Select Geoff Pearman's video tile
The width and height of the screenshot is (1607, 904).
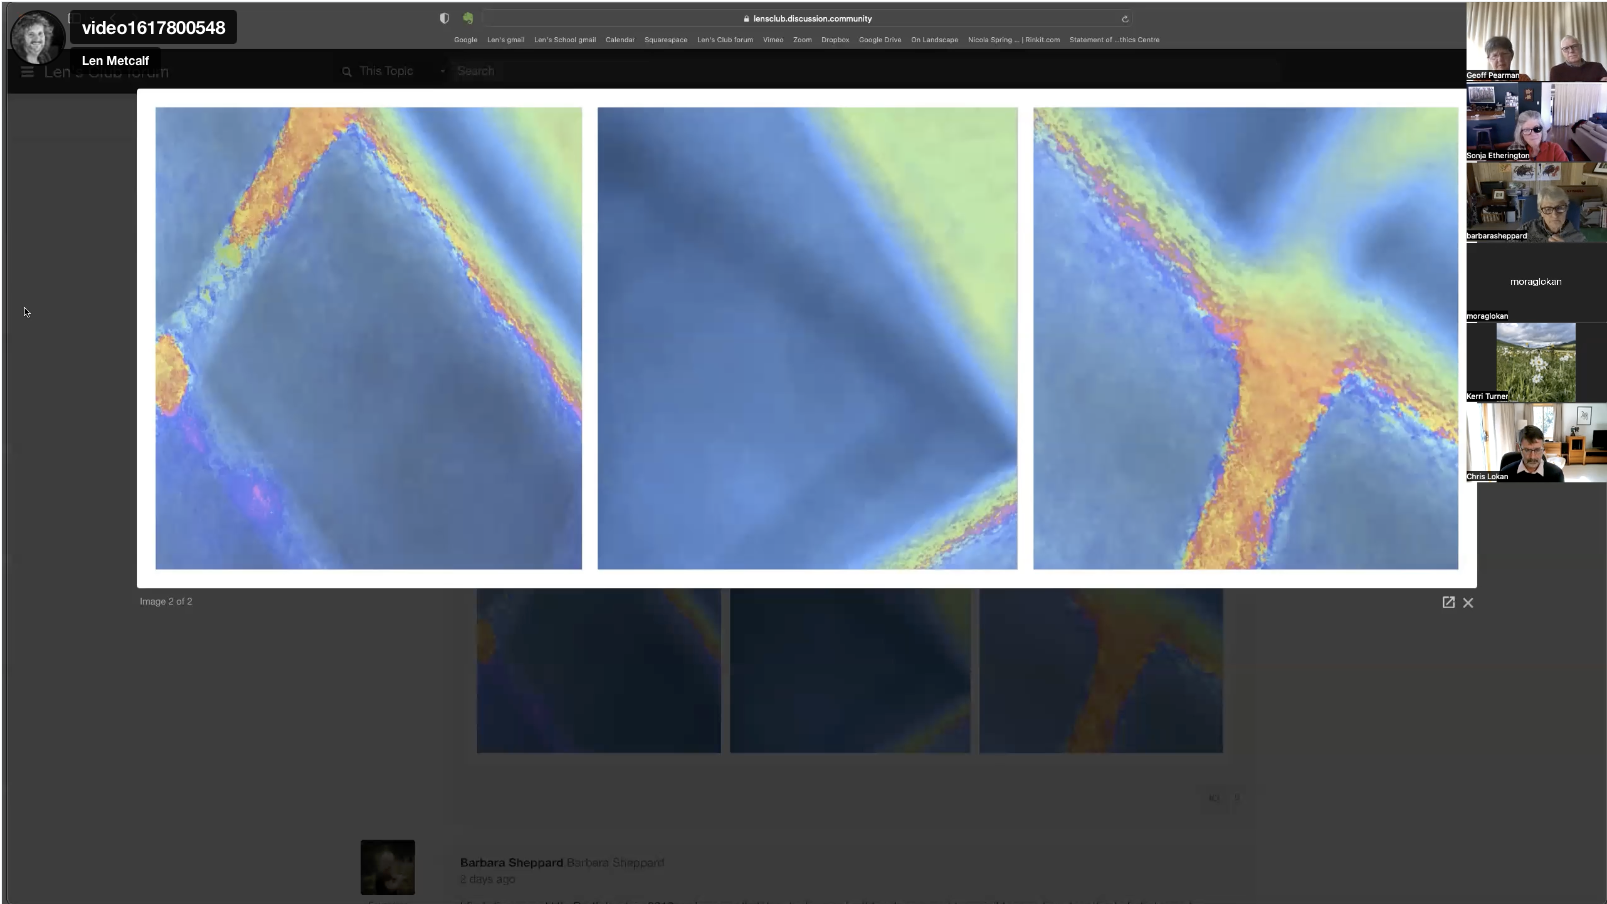click(1536, 42)
